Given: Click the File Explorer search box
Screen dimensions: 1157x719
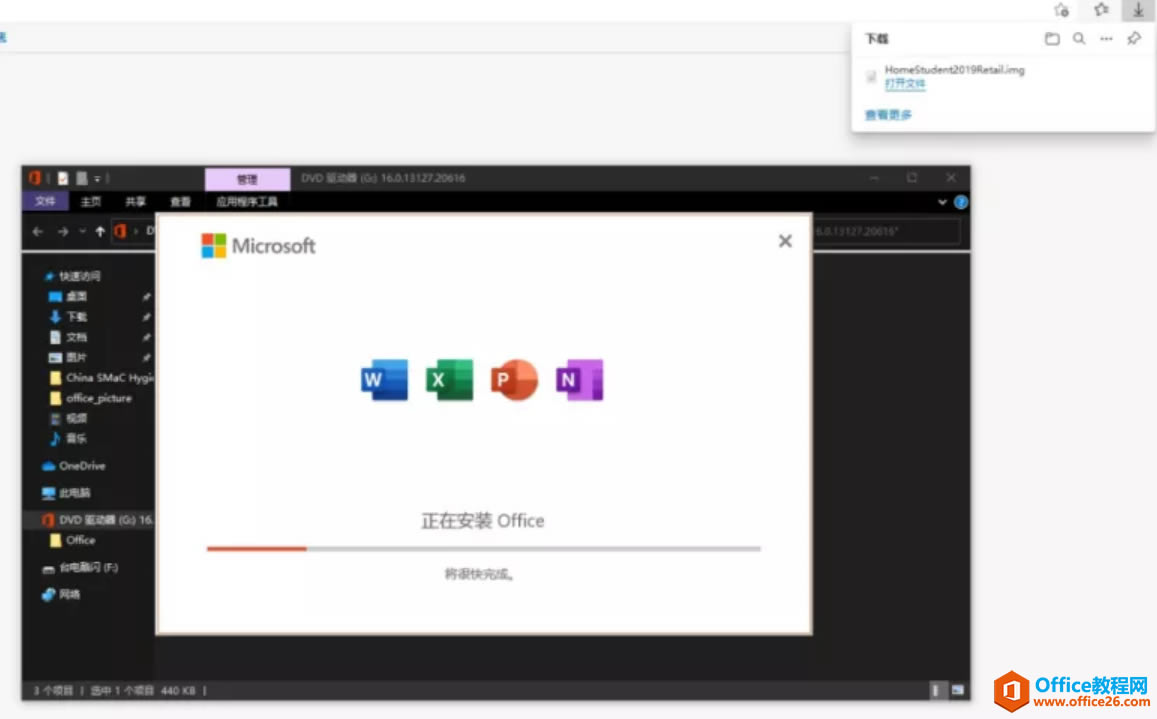Looking at the screenshot, I should [x=888, y=231].
